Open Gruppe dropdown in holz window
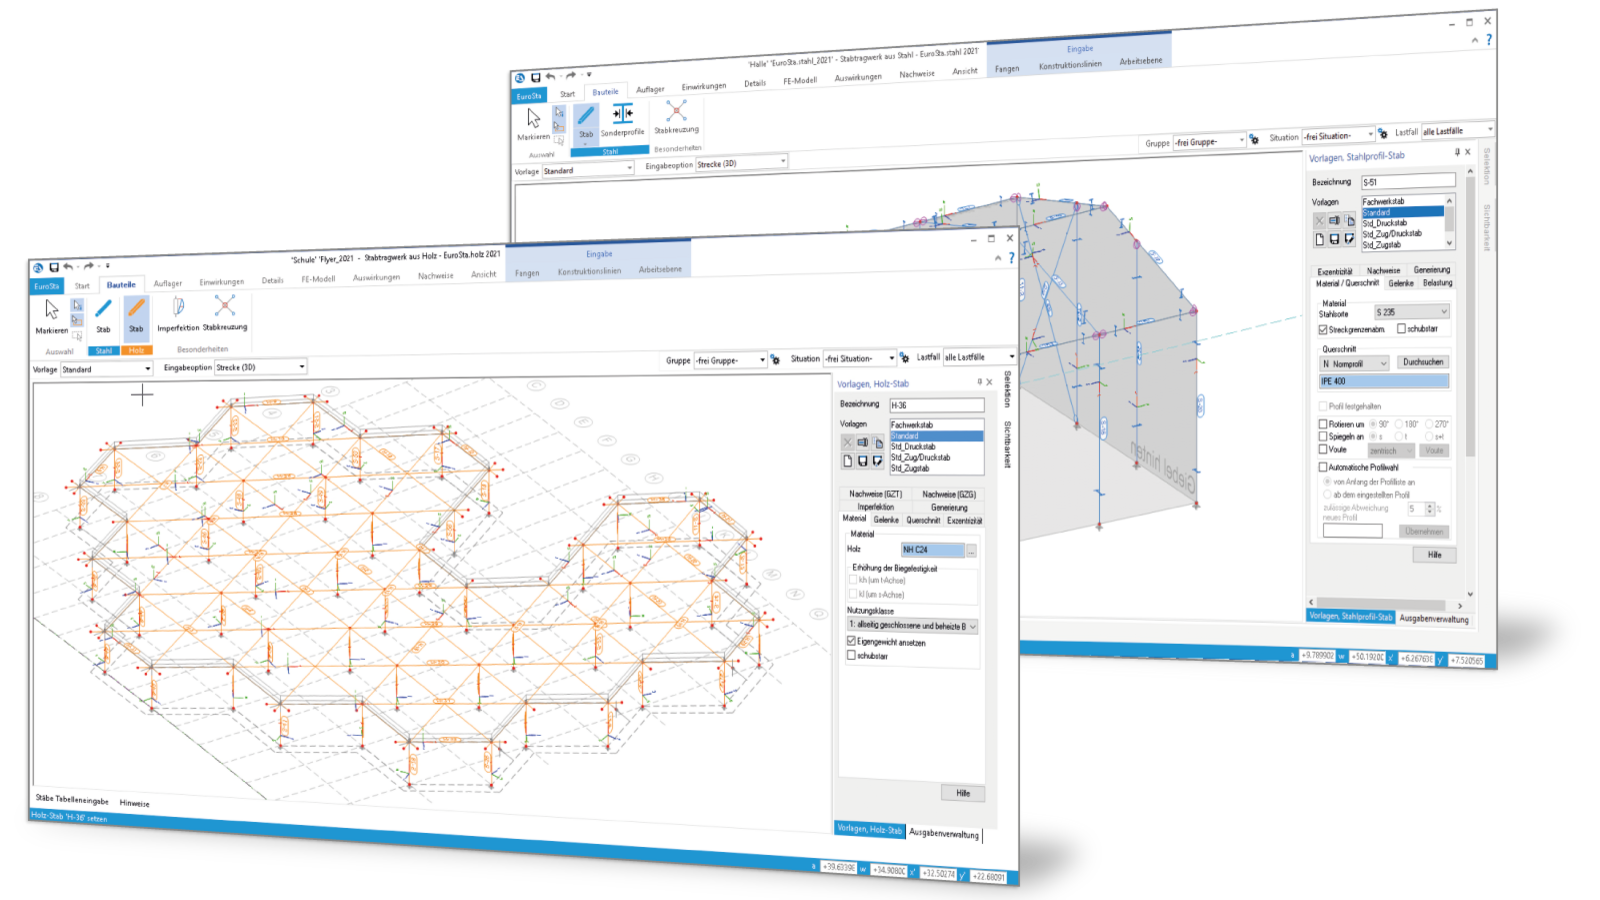1600x900 pixels. (x=731, y=360)
